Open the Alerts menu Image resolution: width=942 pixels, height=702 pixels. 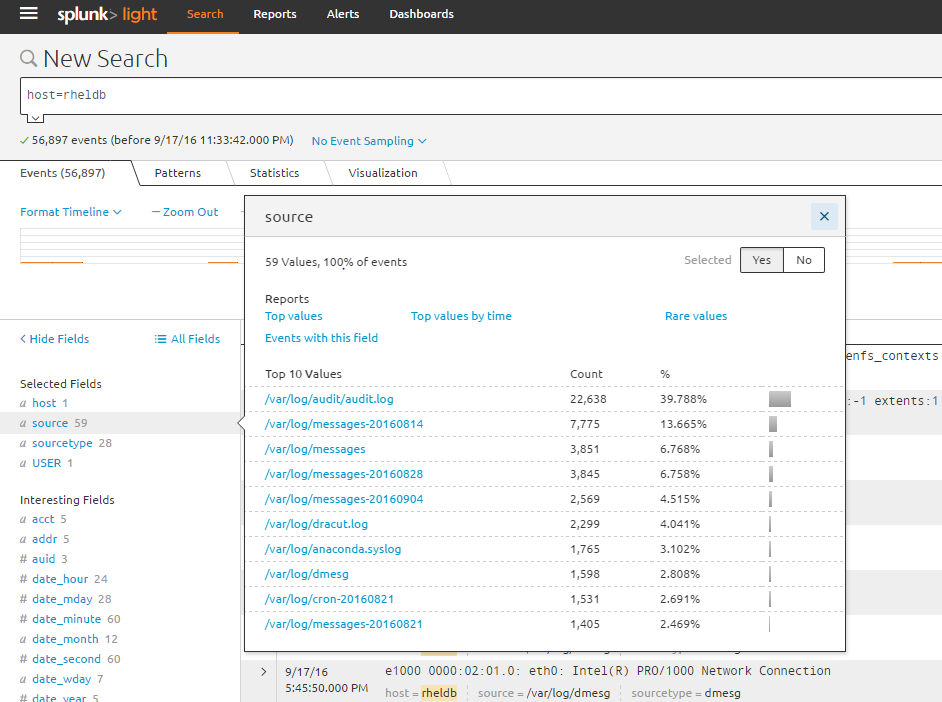343,14
